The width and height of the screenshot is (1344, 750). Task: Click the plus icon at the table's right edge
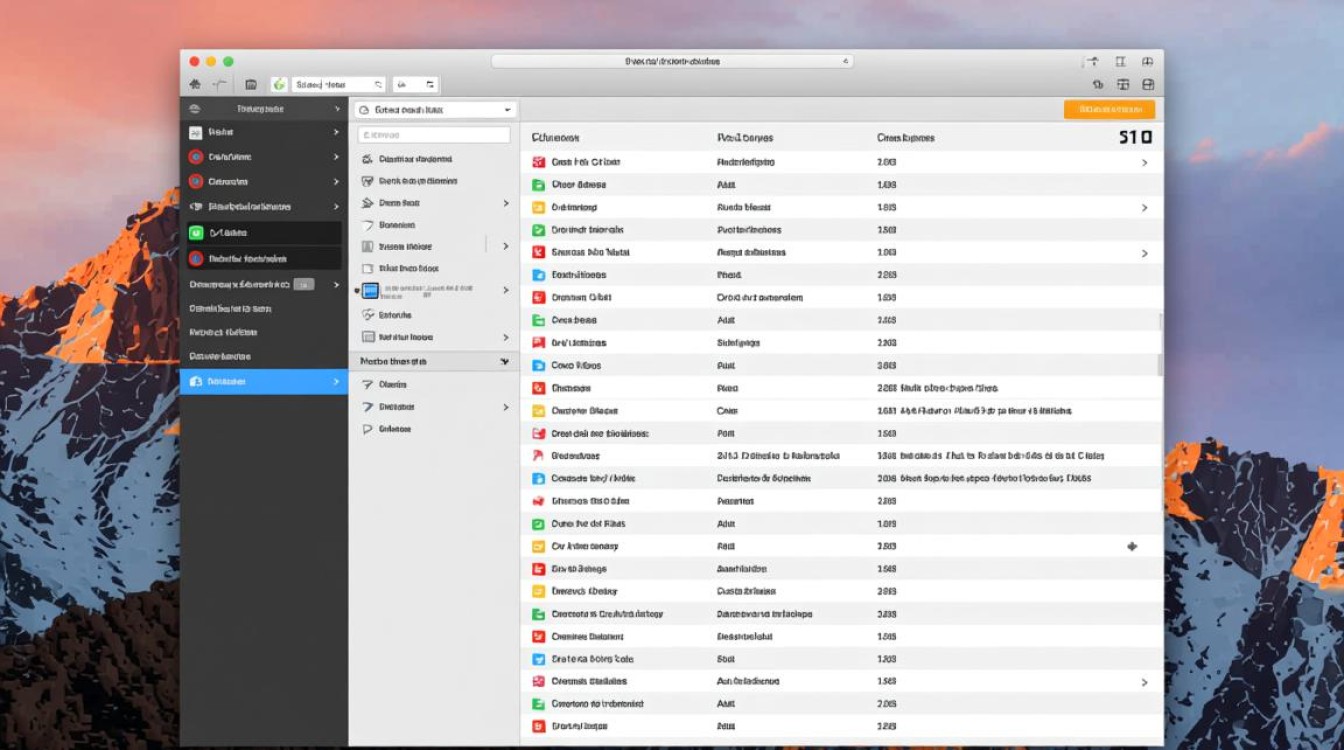coord(1132,547)
